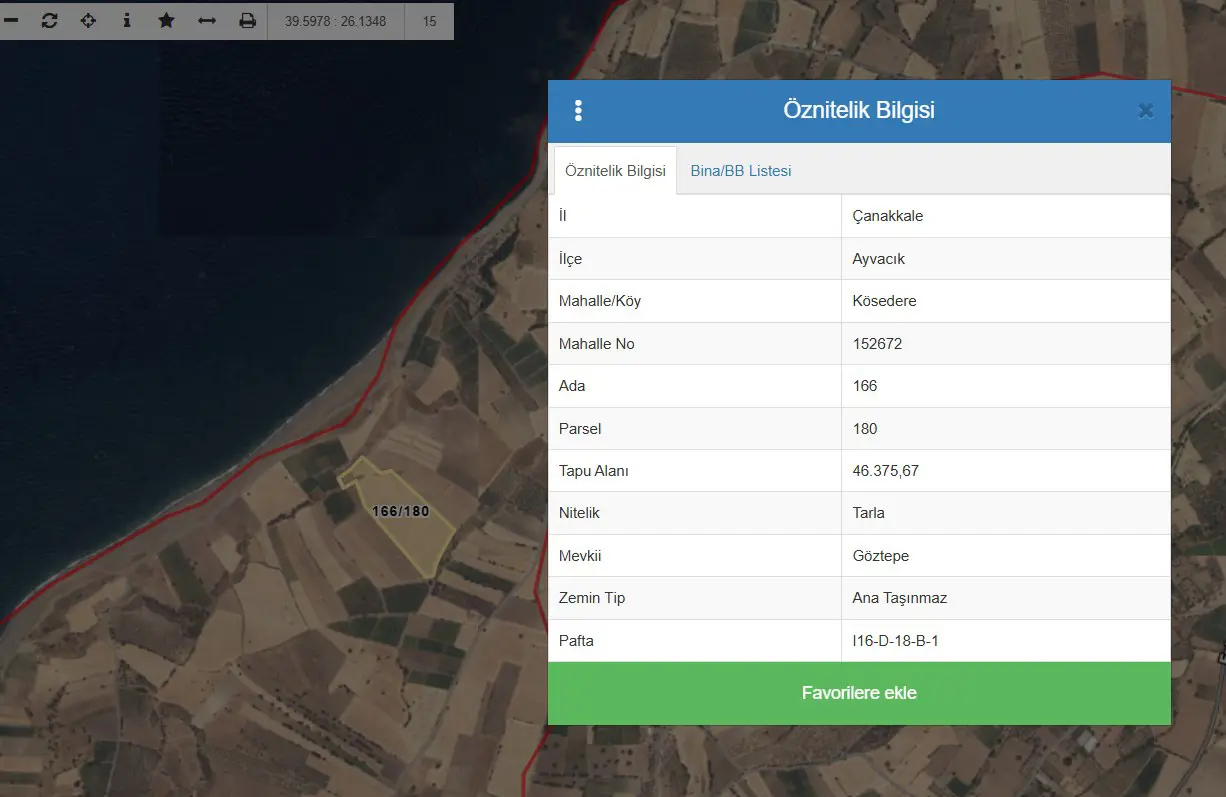
Task: Click the Zemin Tip value Ana Taşınmaz
Action: coord(900,598)
